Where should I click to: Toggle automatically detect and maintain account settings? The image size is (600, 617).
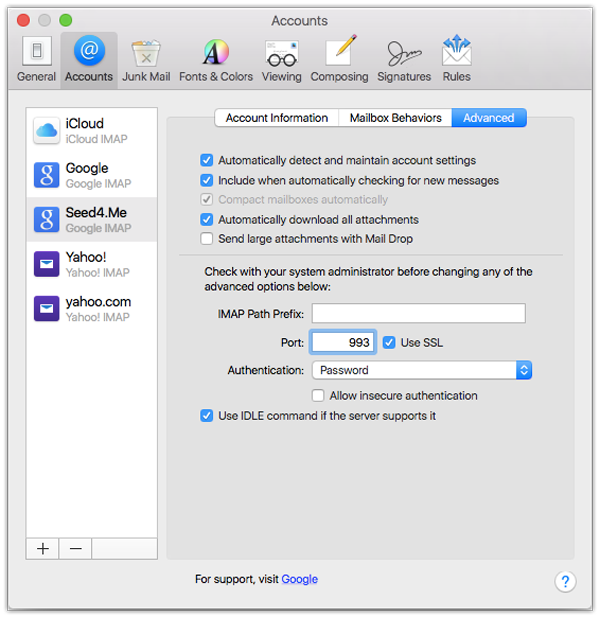pos(207,160)
